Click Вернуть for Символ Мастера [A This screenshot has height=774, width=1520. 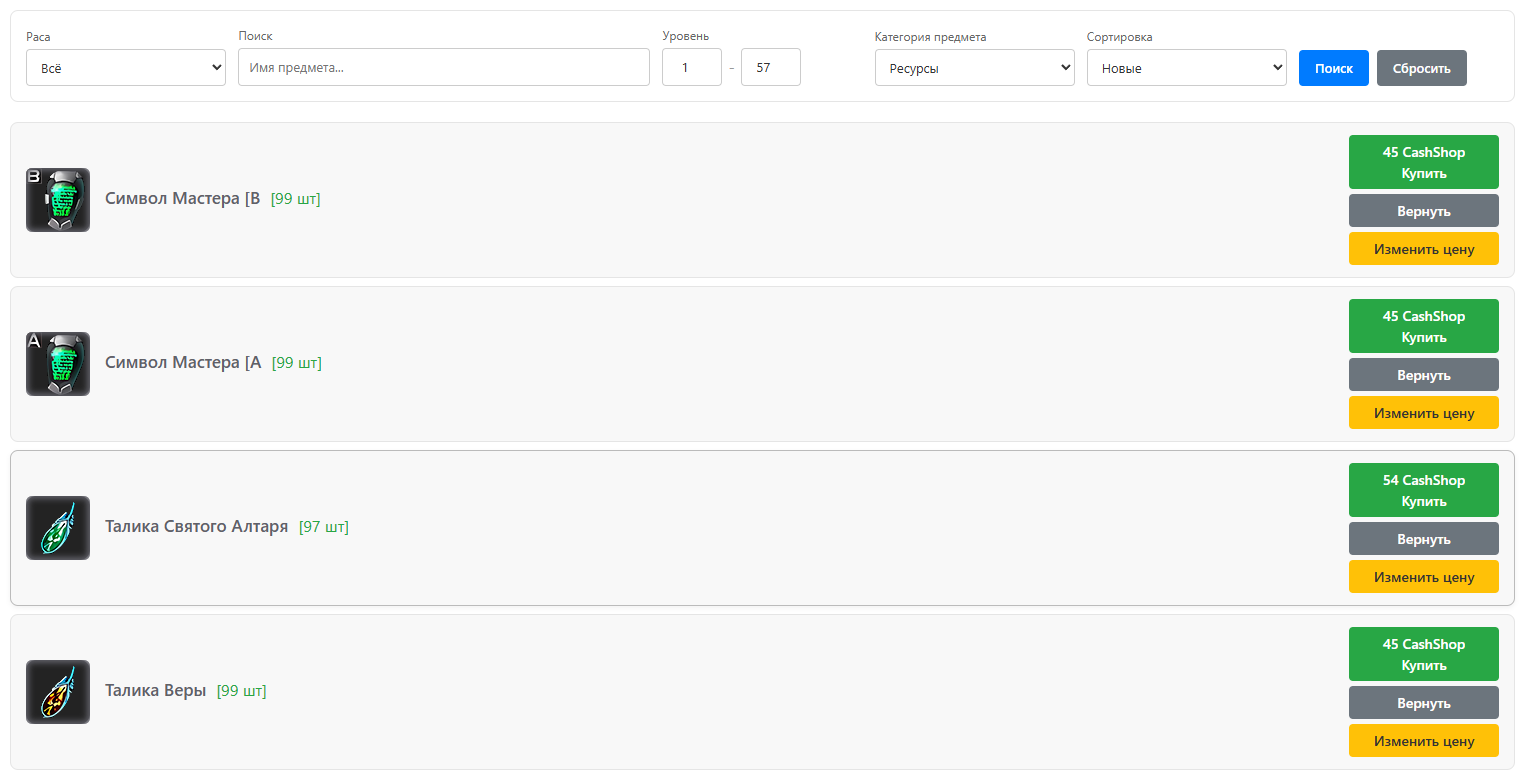tap(1424, 375)
